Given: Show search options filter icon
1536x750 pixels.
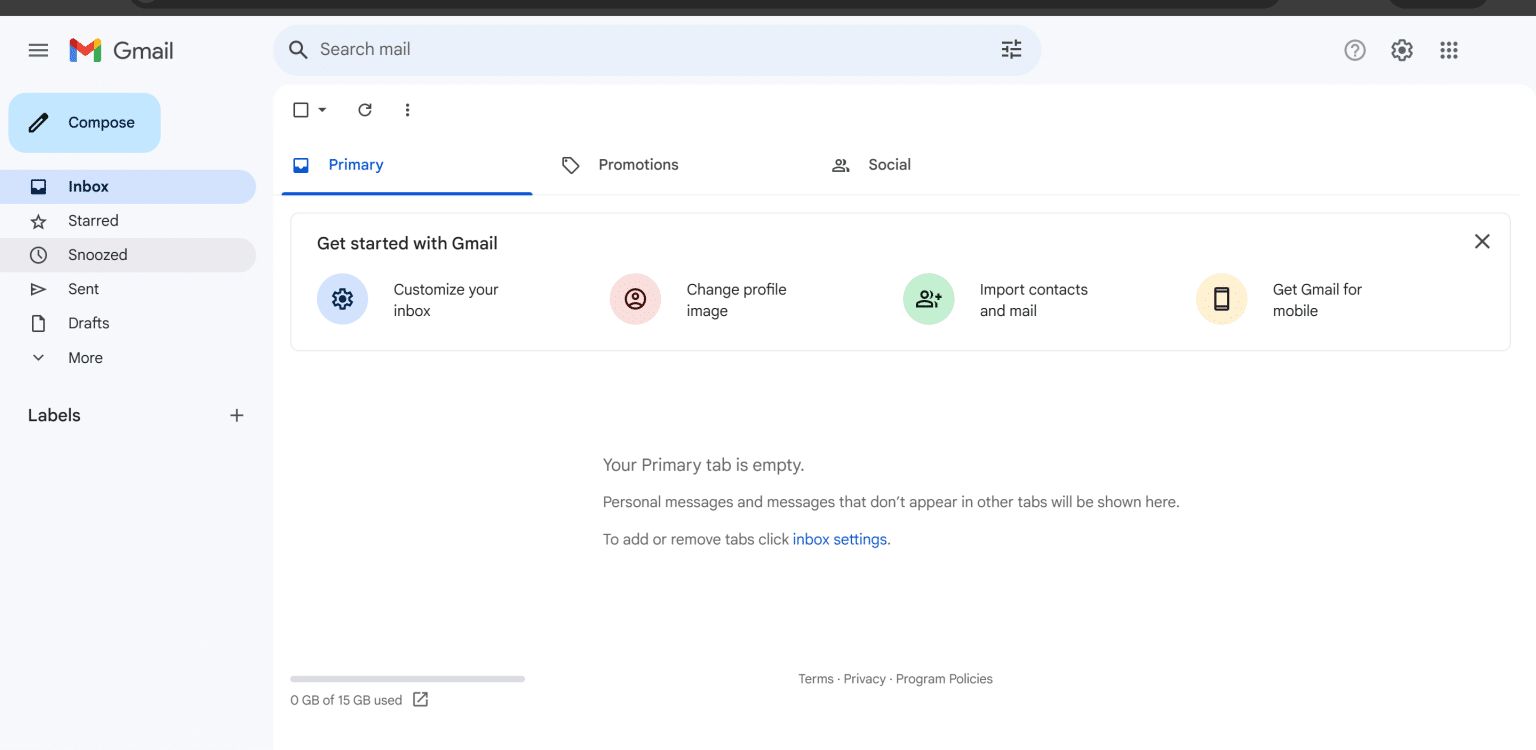Looking at the screenshot, I should click(1011, 49).
